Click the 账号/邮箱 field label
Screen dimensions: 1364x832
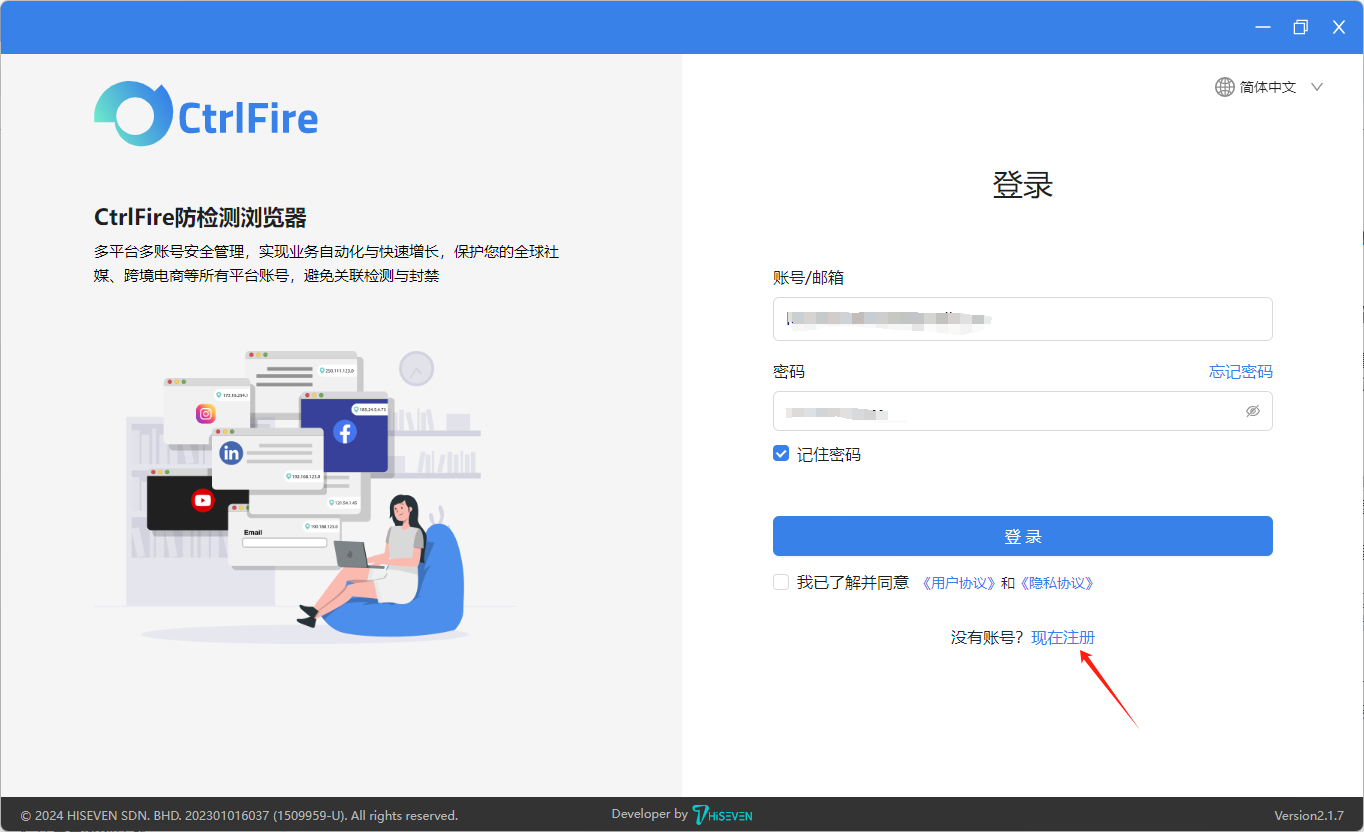click(x=808, y=278)
